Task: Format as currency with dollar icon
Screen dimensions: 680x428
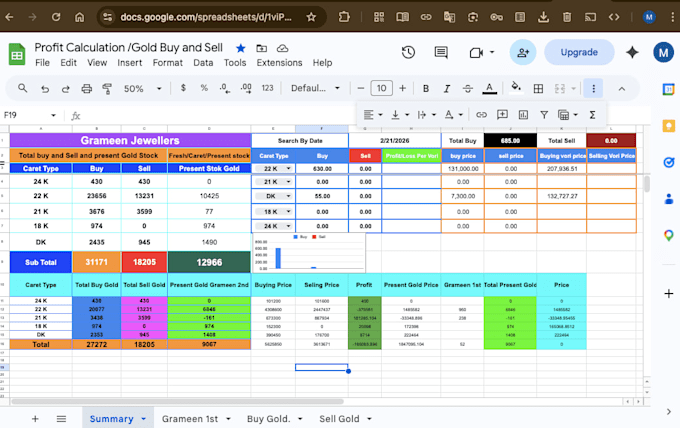Action: (183, 88)
